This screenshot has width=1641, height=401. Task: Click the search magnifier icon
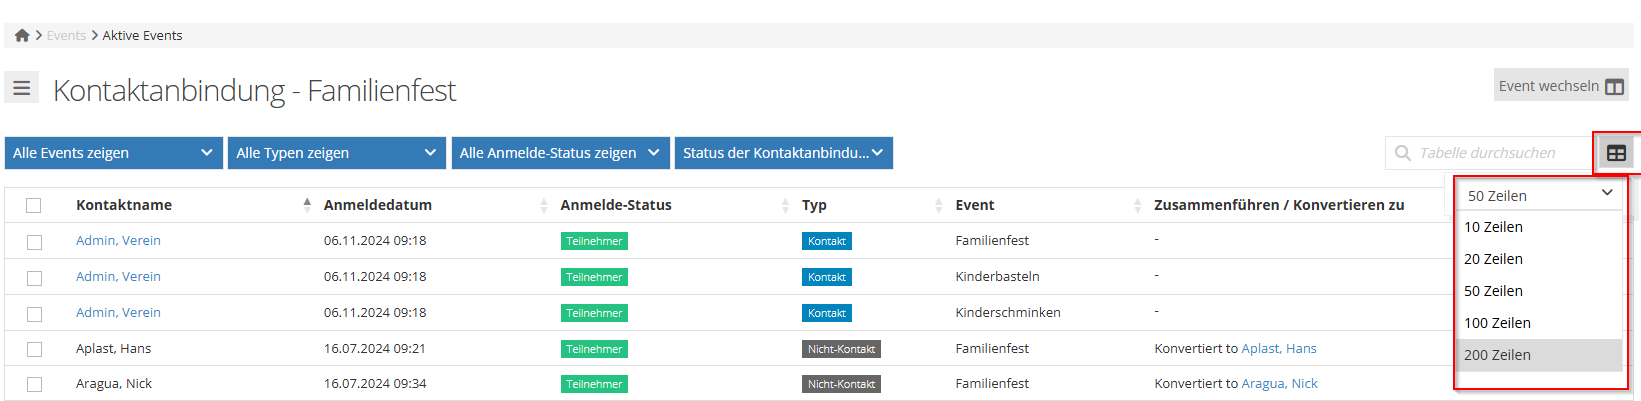click(x=1403, y=153)
